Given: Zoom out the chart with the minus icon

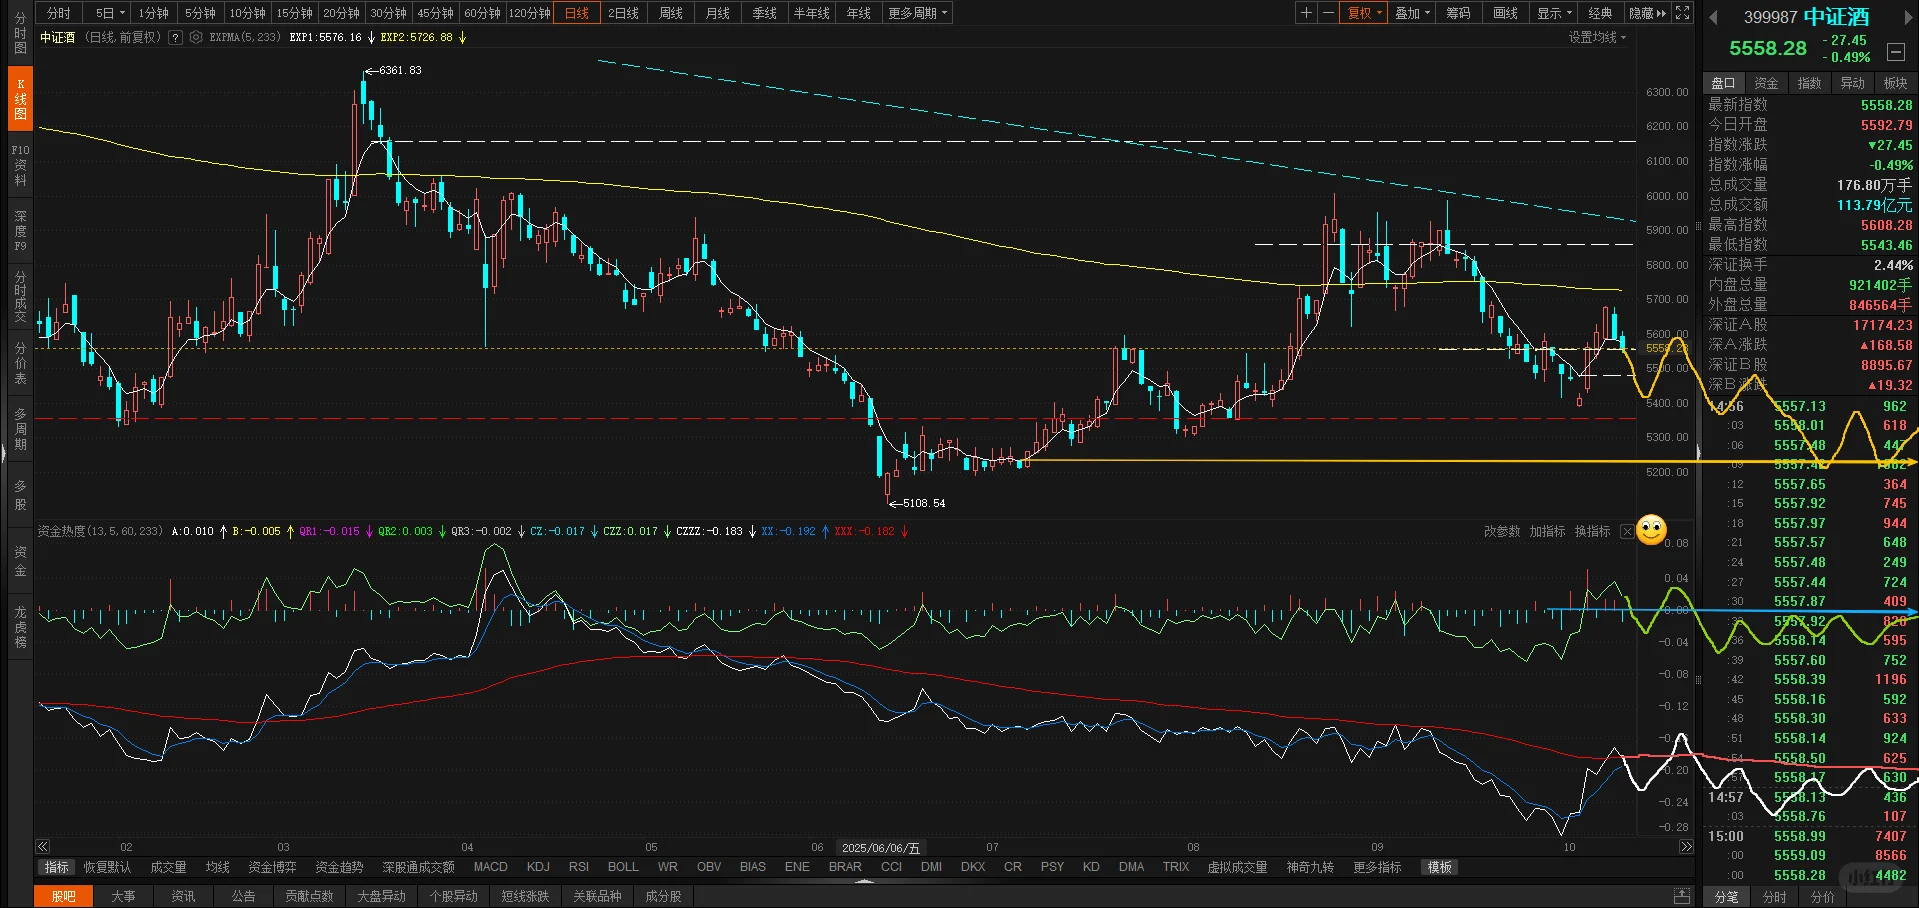Looking at the screenshot, I should (1328, 13).
